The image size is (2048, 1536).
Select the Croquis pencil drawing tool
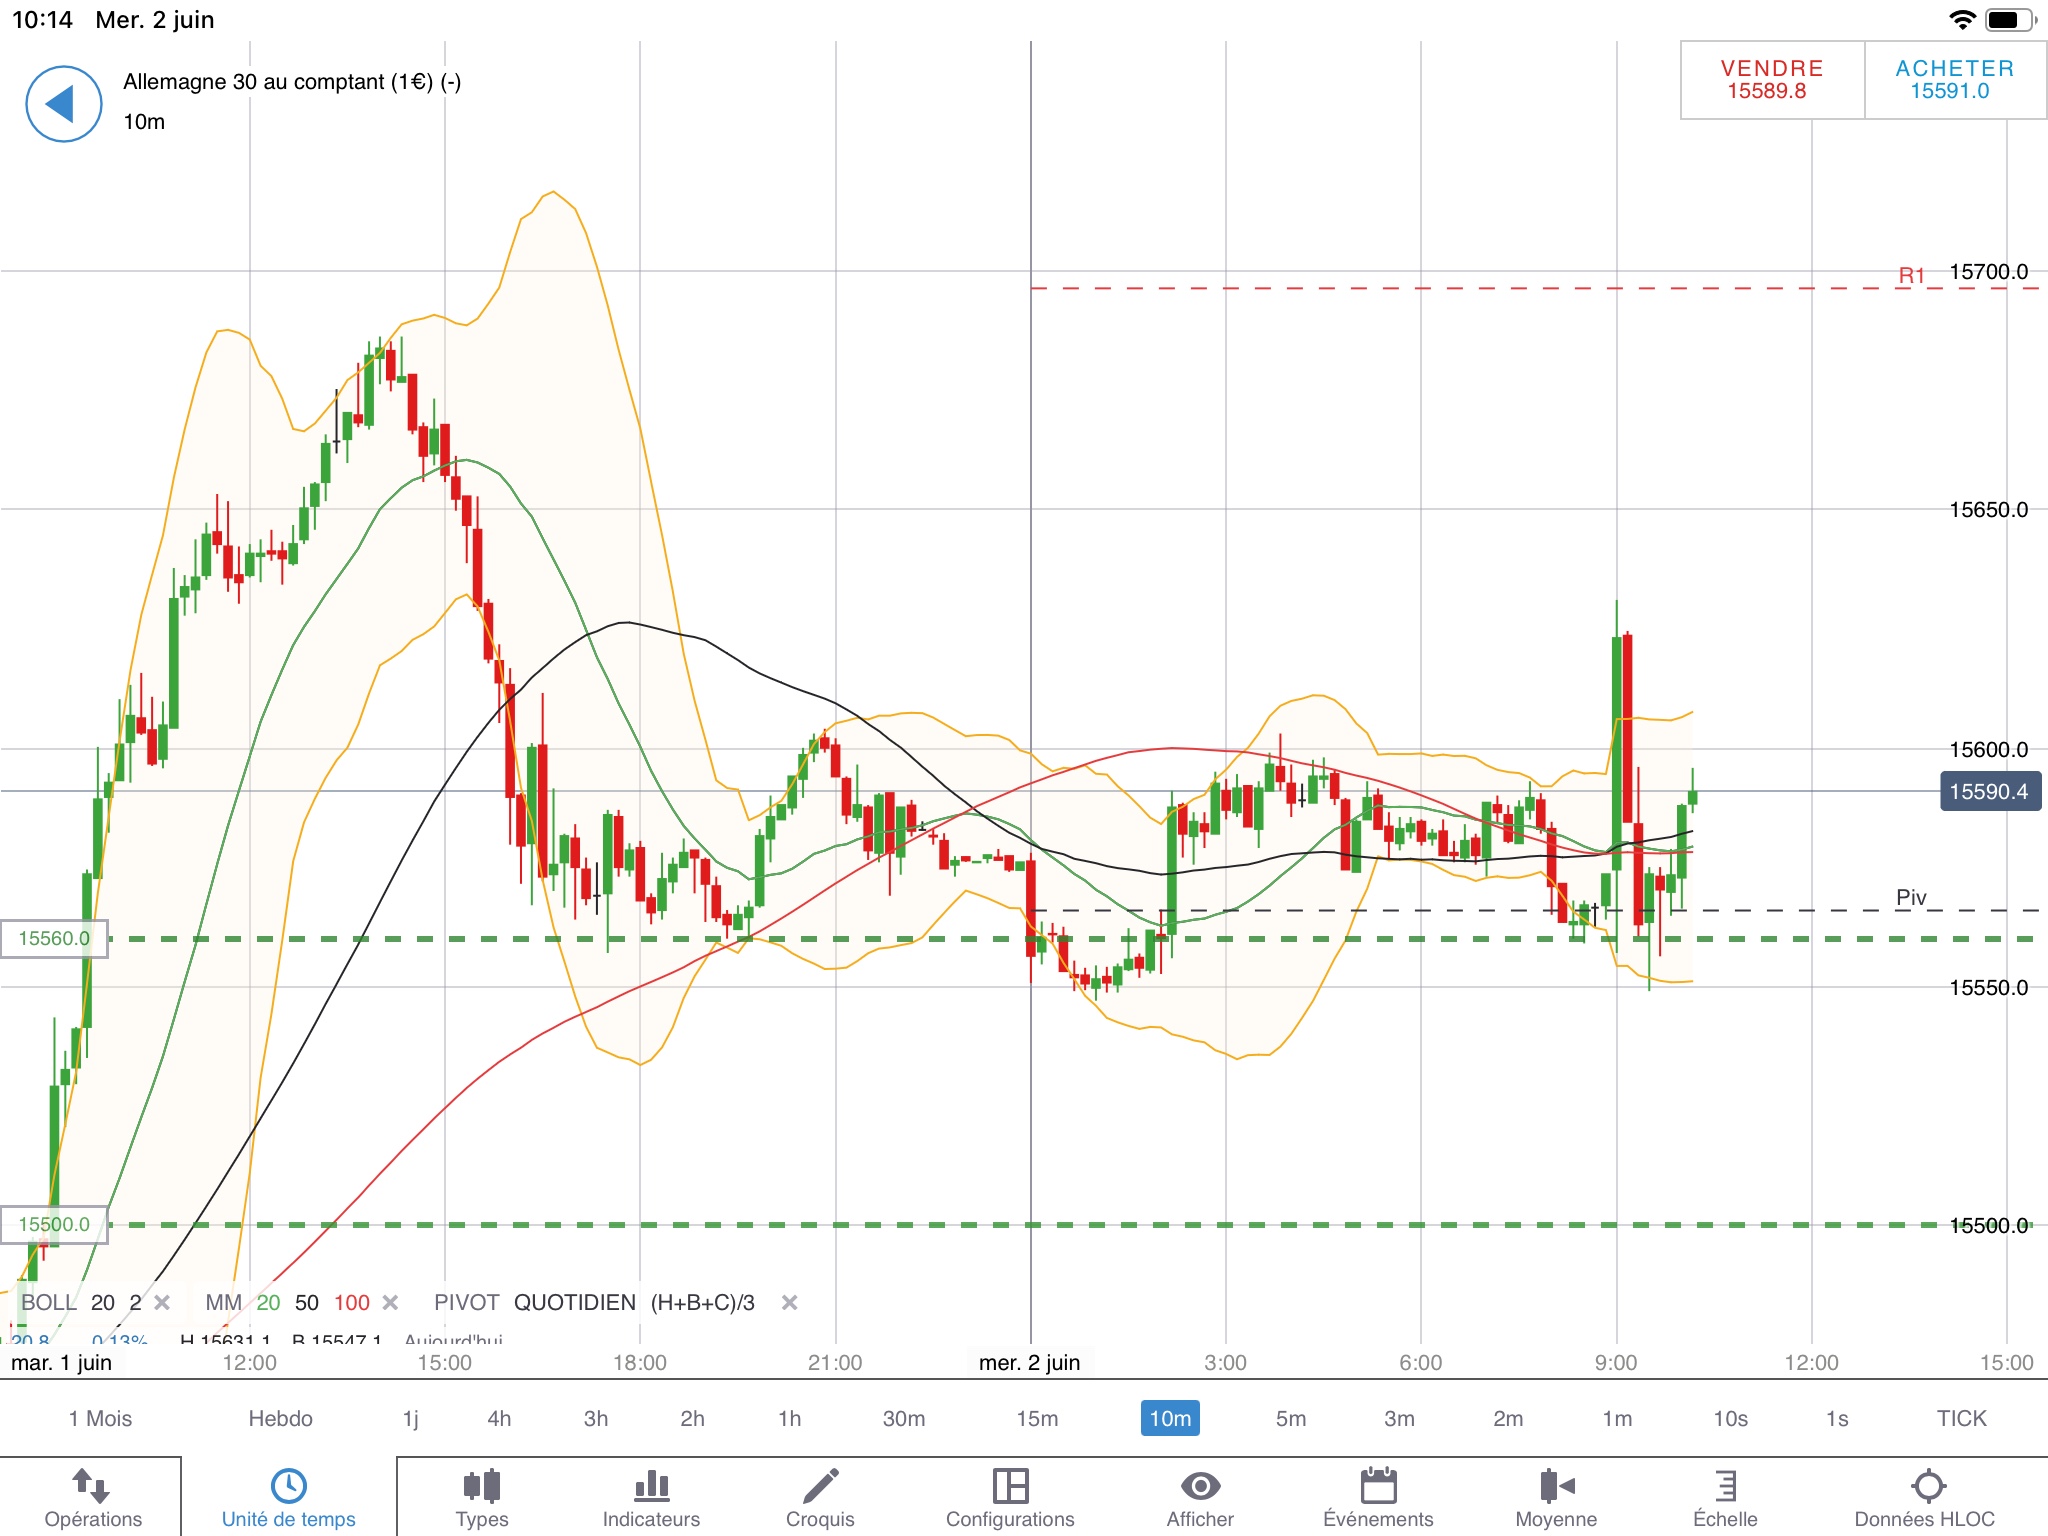[x=820, y=1497]
